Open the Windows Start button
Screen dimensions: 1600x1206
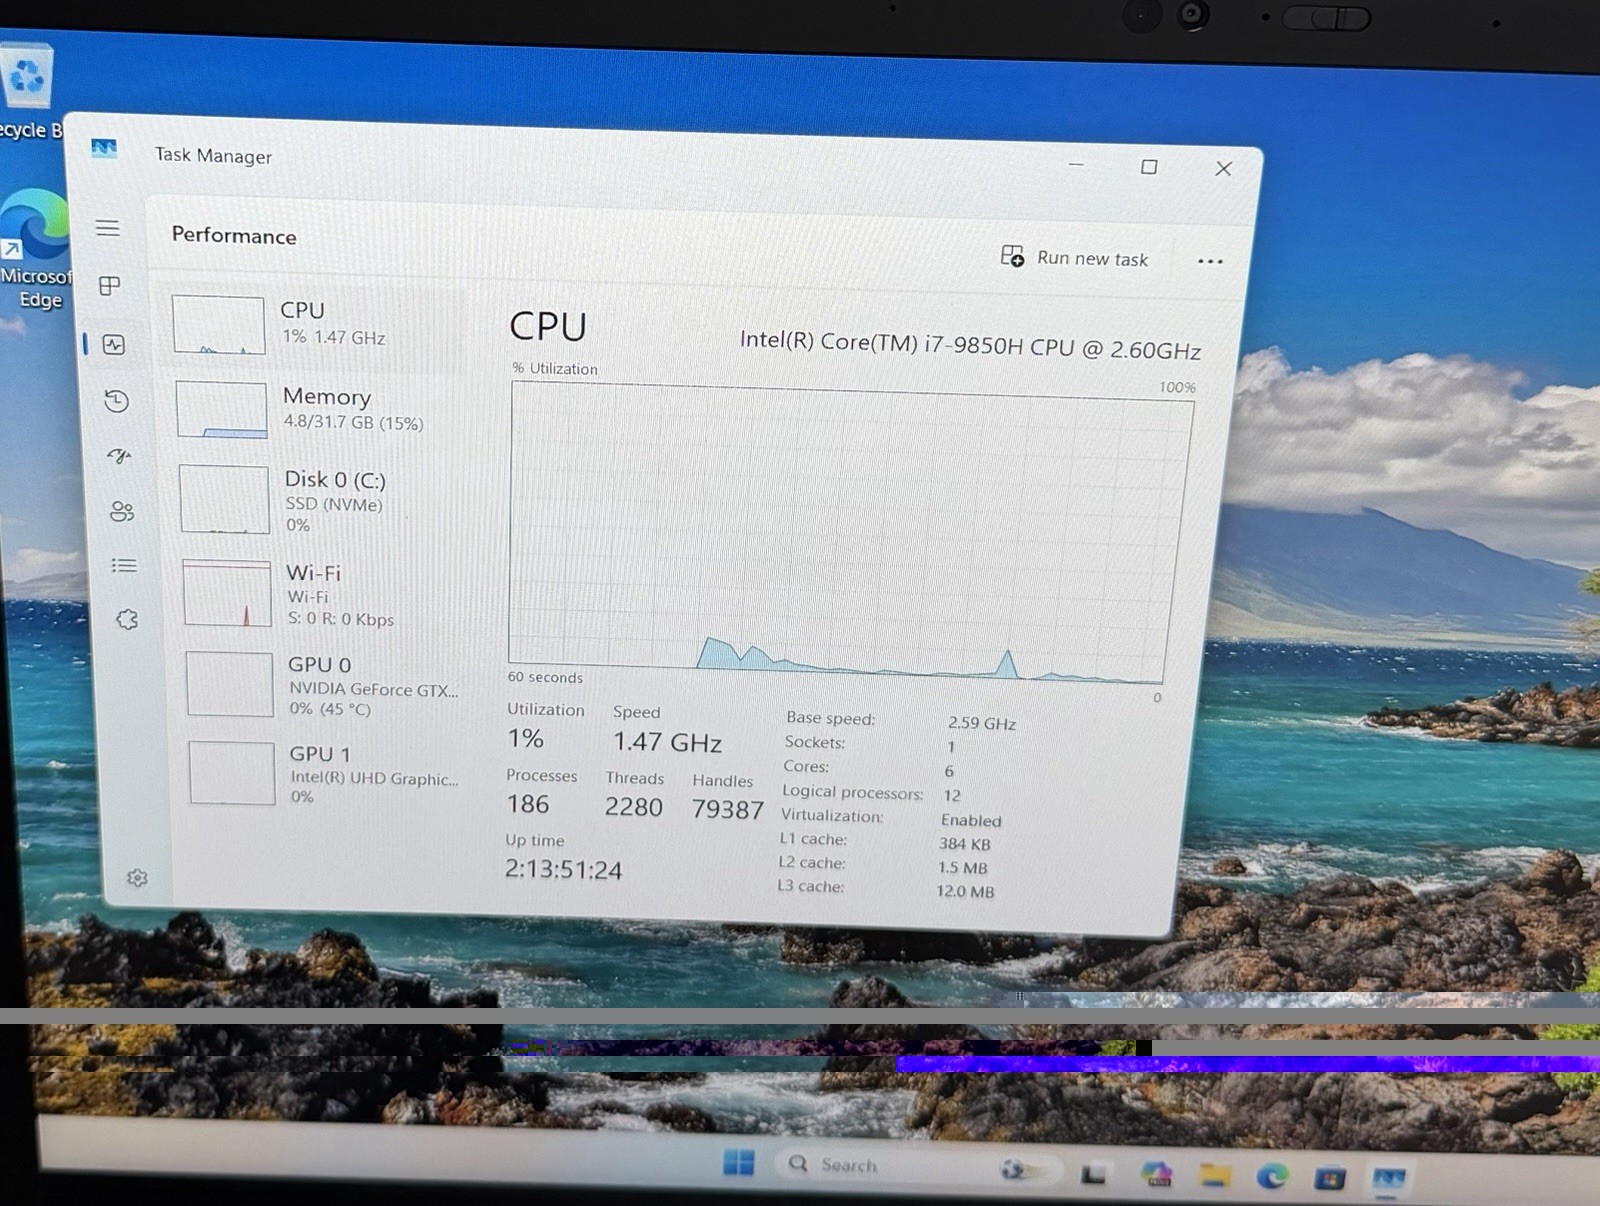tap(739, 1162)
